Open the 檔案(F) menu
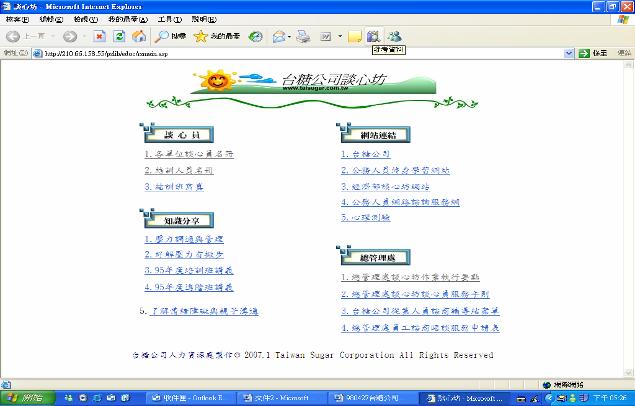 coord(17,19)
